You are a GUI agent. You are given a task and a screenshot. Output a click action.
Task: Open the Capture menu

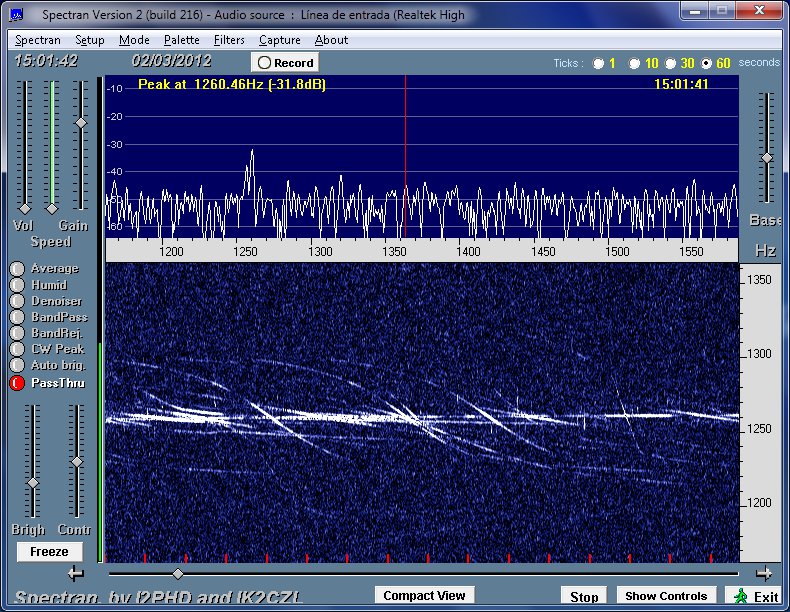(280, 40)
